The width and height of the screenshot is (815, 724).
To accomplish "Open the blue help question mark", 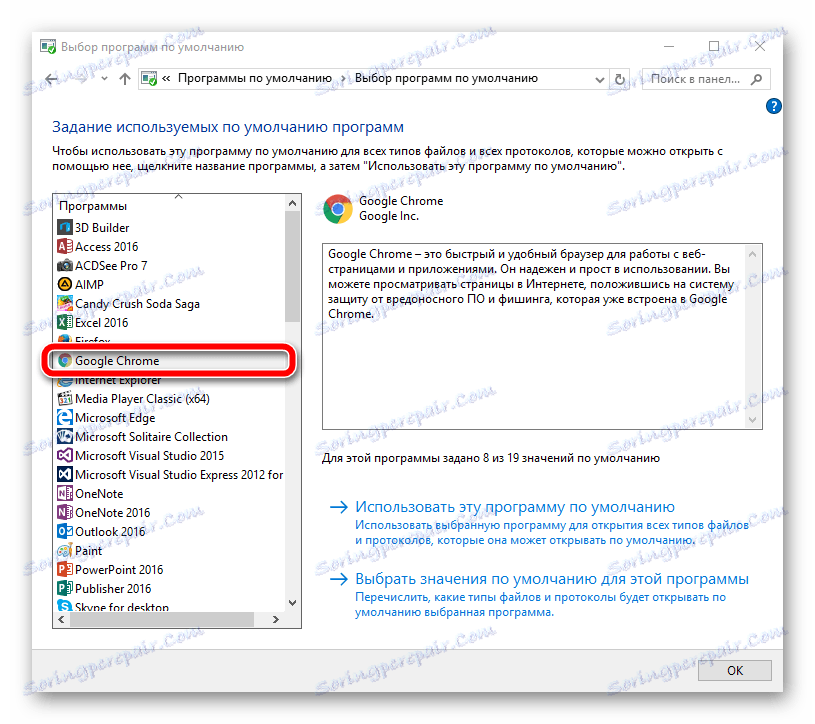I will point(773,106).
